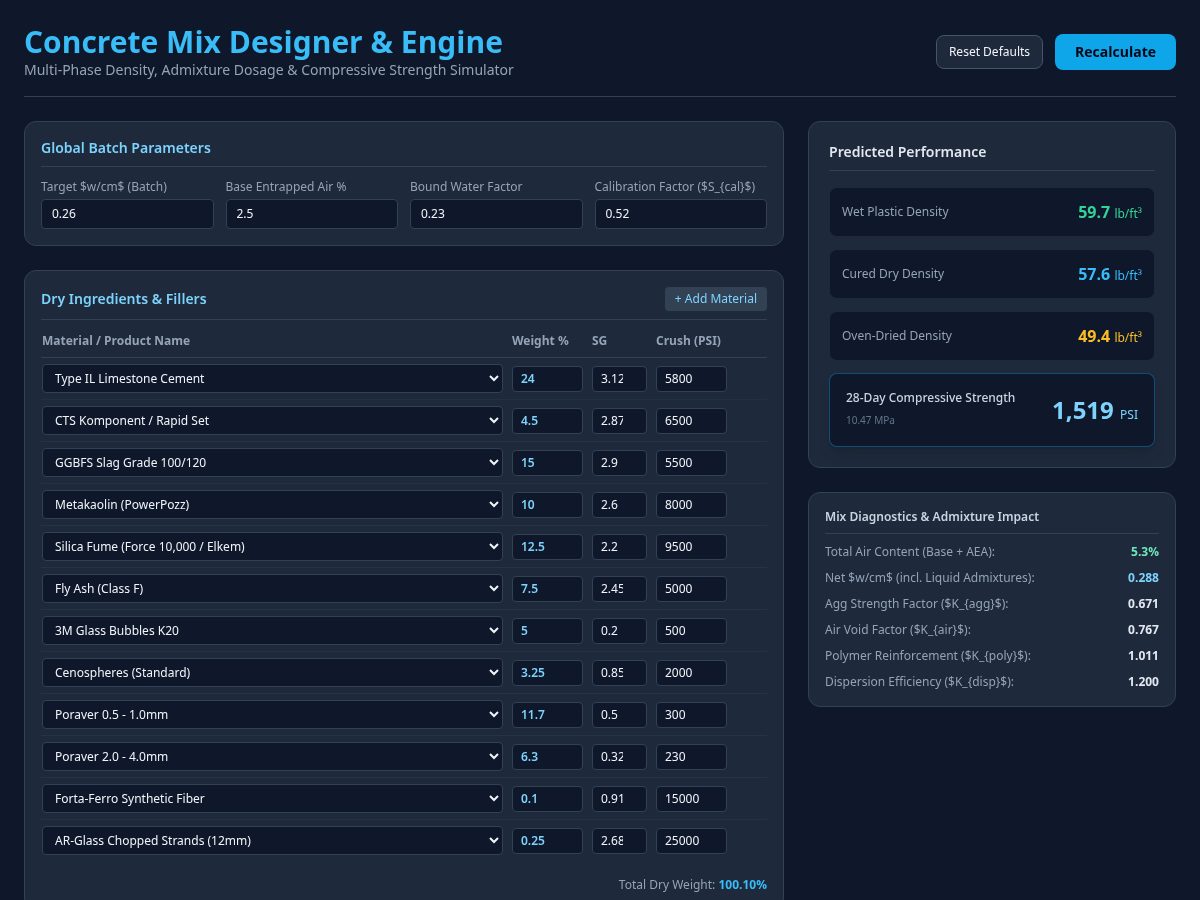Edit Poraver 0.5 - 1.0mm SG field
Screen dimensions: 1200x900
[x=619, y=715]
